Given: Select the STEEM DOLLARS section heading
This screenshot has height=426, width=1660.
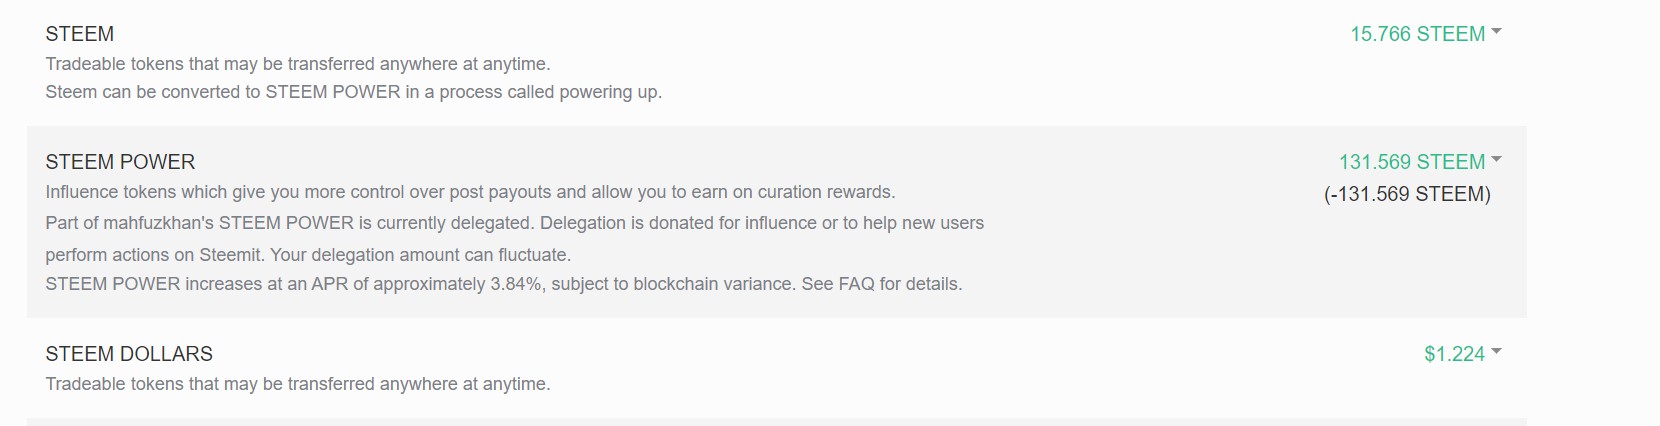Looking at the screenshot, I should (x=129, y=354).
